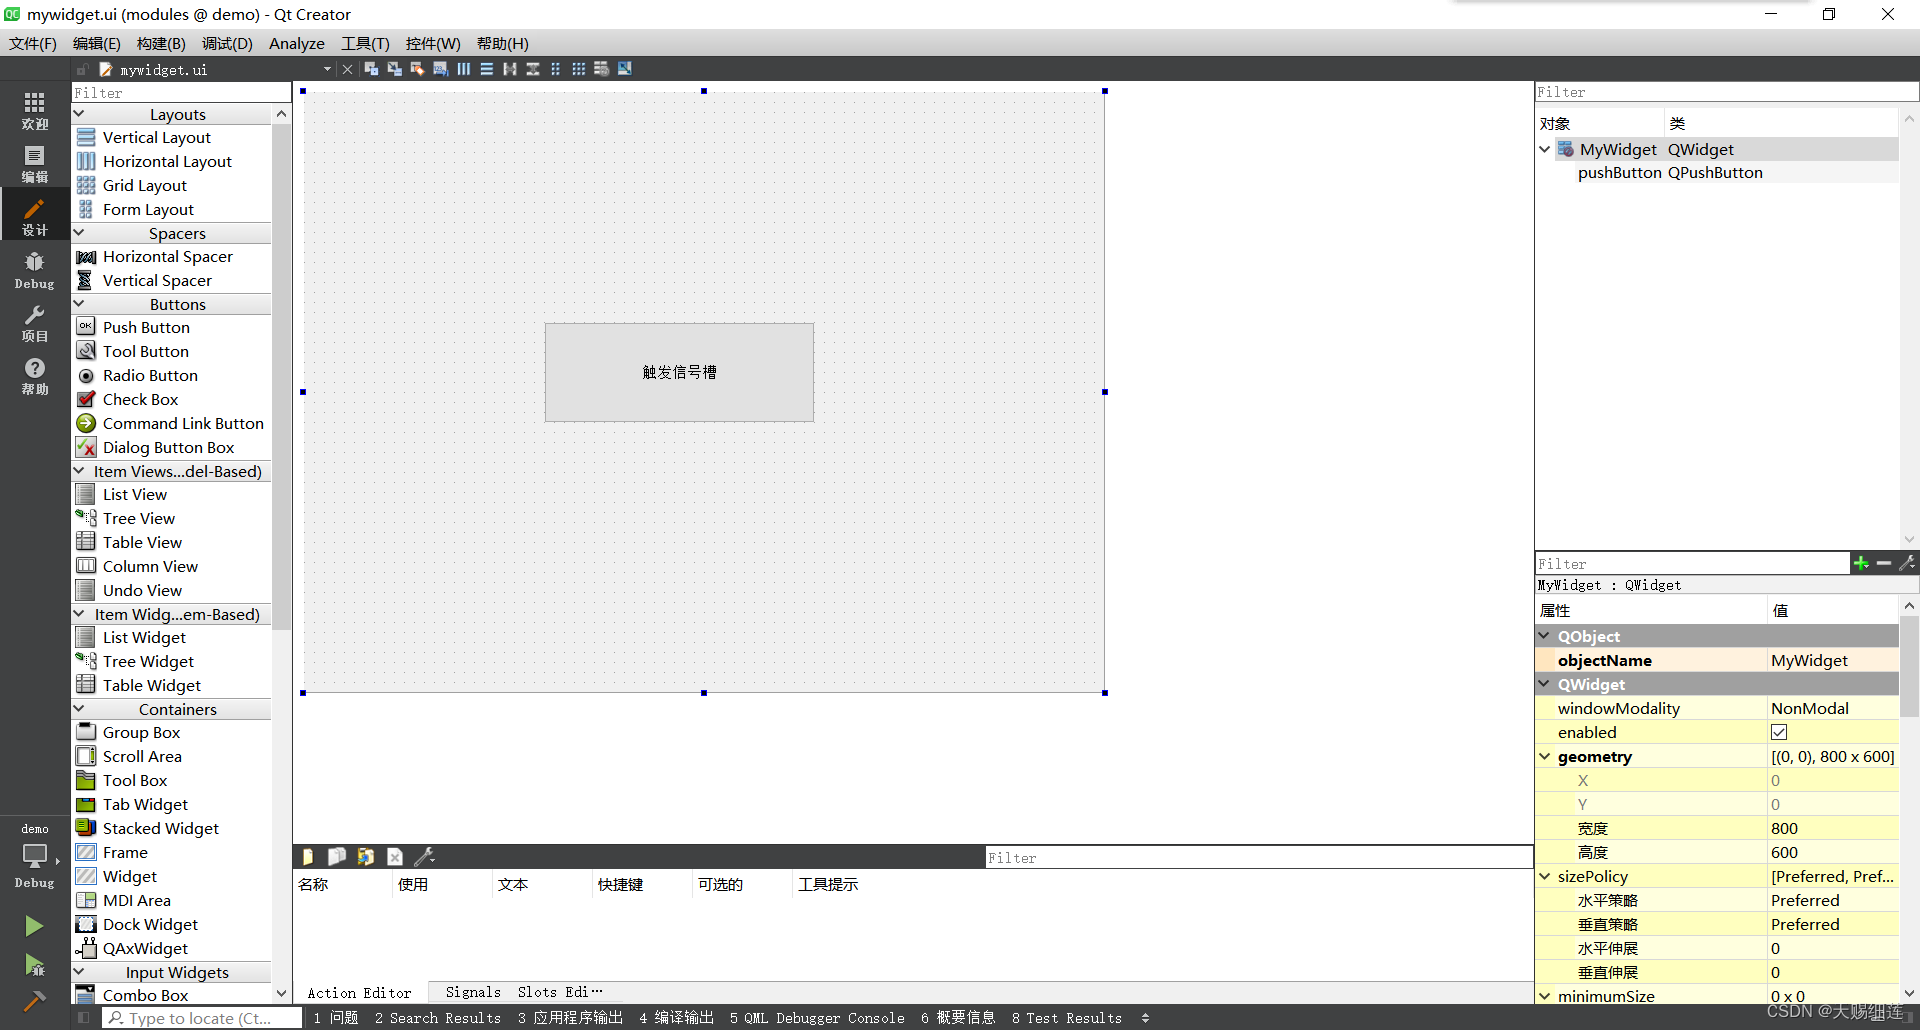Click the Adjust Size toolbar icon

[625, 69]
